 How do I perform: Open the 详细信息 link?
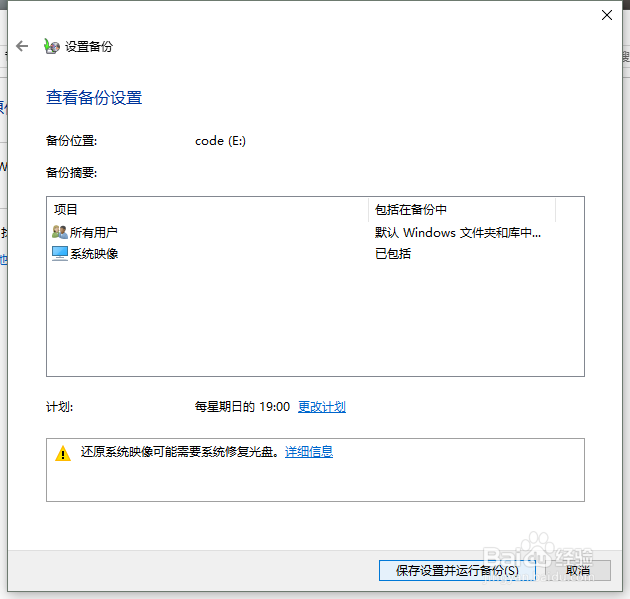click(309, 452)
